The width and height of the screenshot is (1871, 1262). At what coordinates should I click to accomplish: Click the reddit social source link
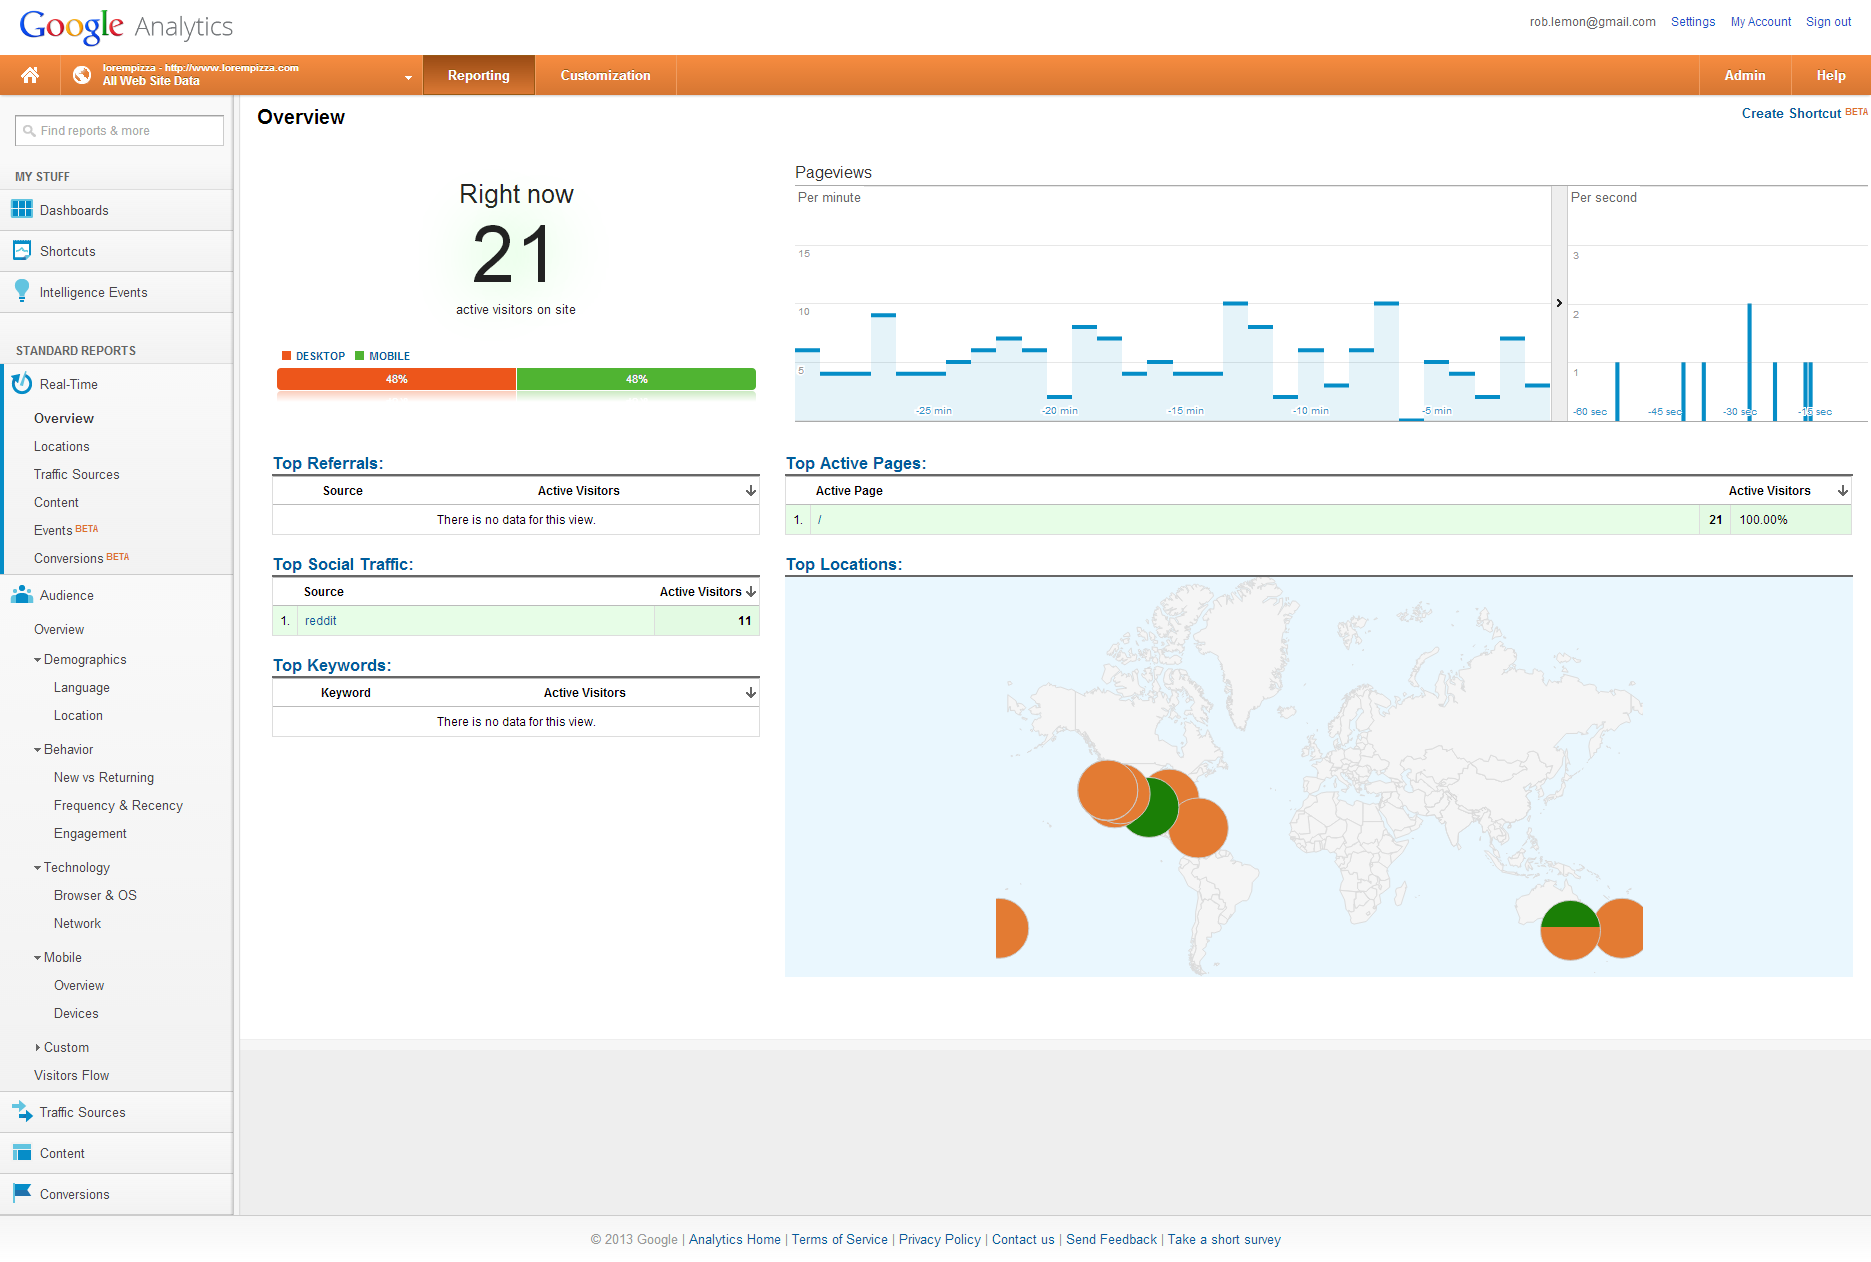[x=321, y=621]
